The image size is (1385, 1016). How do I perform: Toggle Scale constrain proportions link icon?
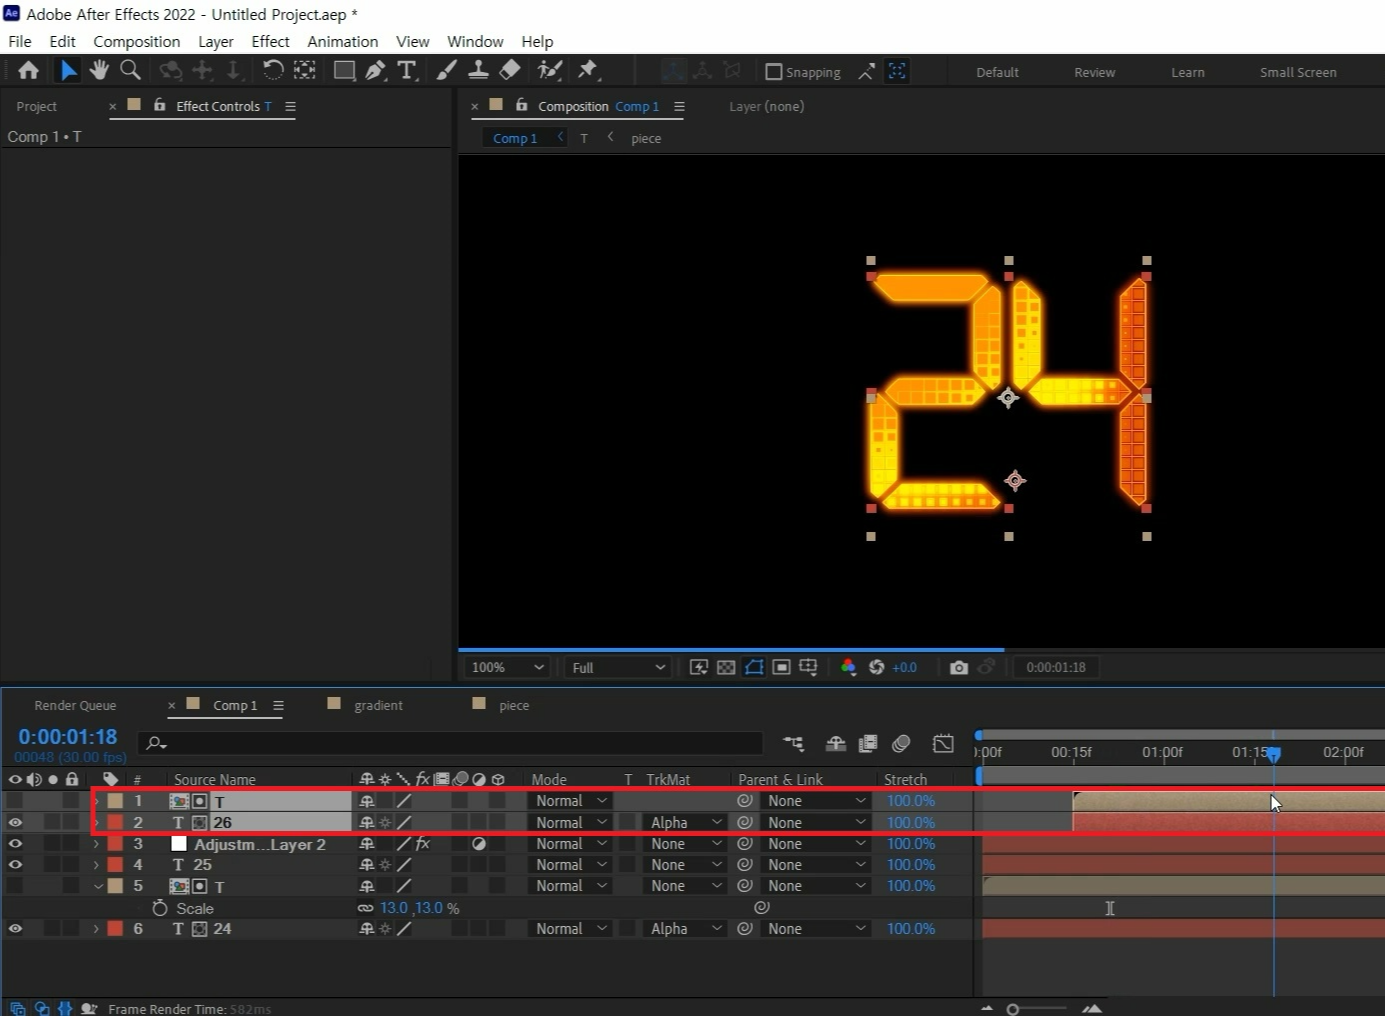point(365,908)
